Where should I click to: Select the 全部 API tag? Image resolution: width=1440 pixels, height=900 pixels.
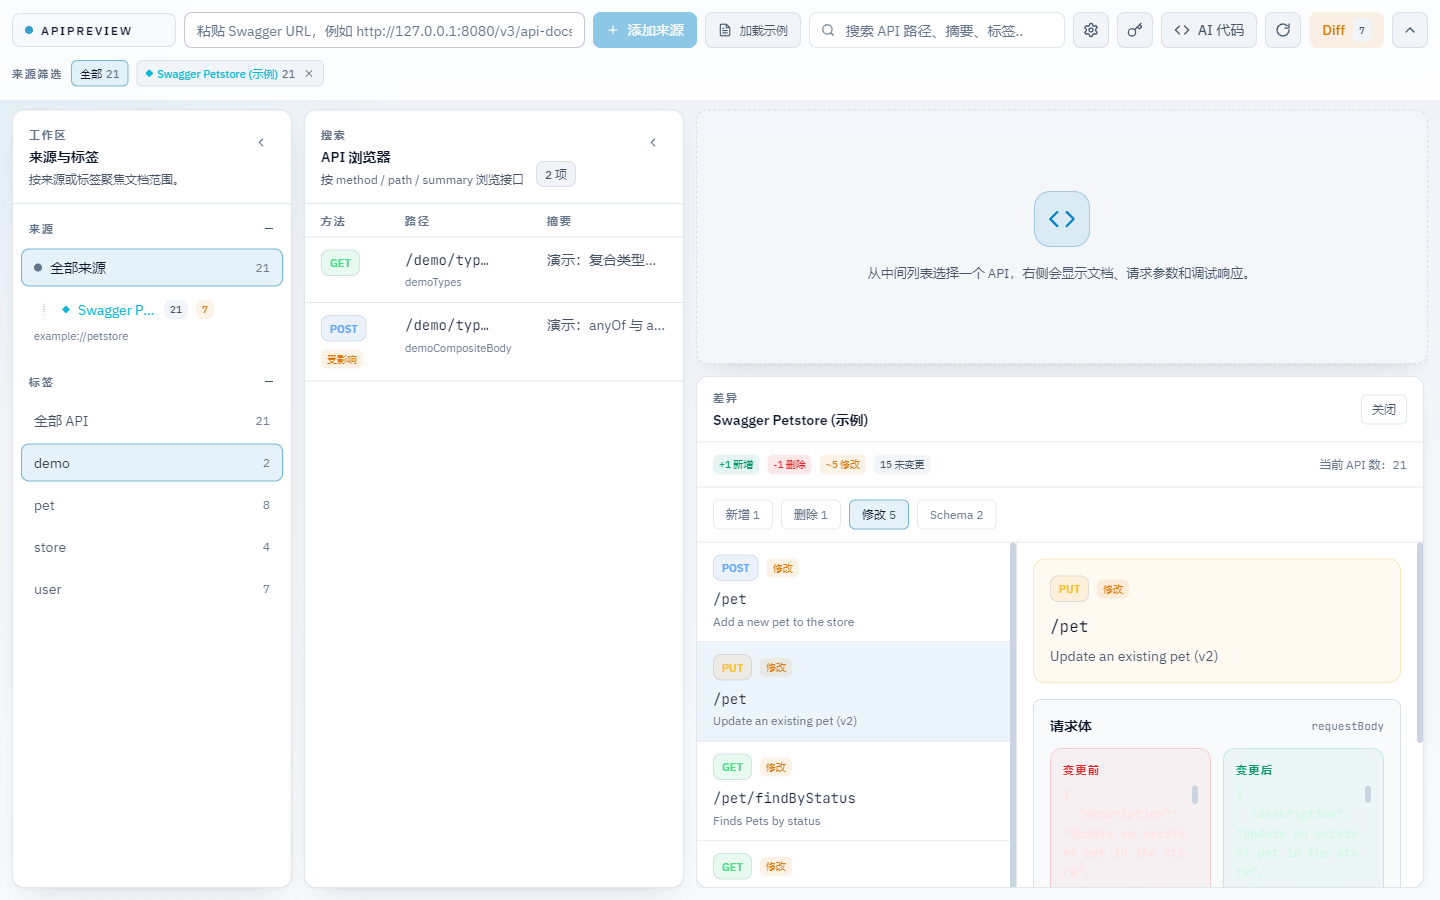coord(152,421)
